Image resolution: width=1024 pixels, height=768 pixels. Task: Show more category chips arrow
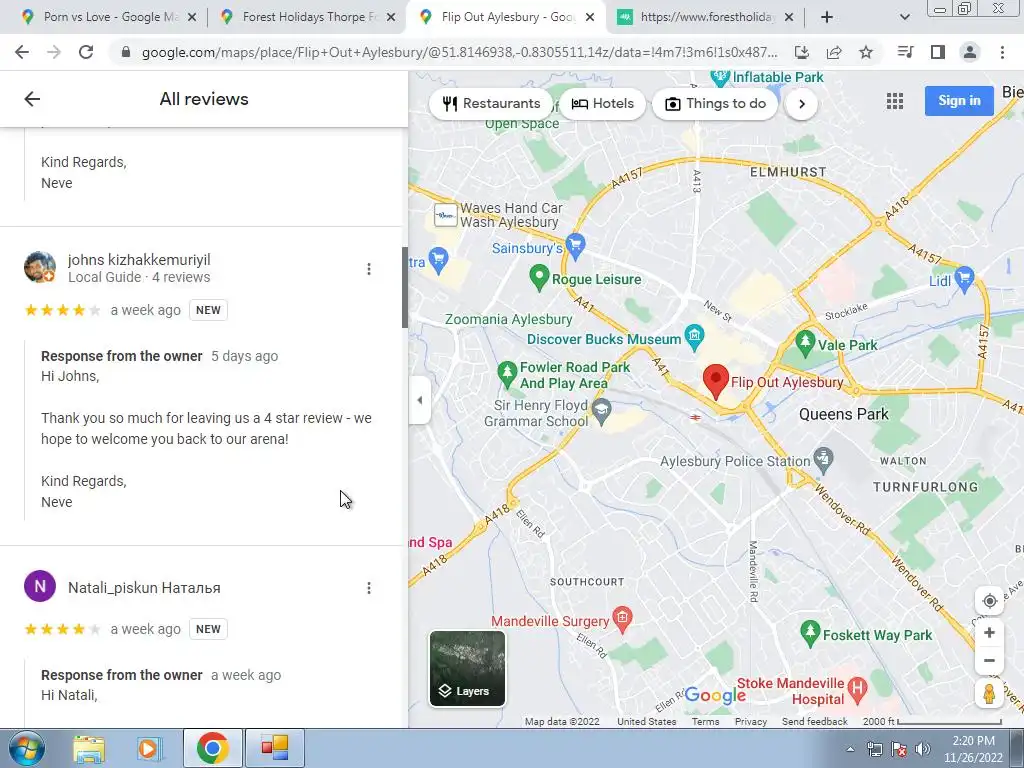pos(801,104)
